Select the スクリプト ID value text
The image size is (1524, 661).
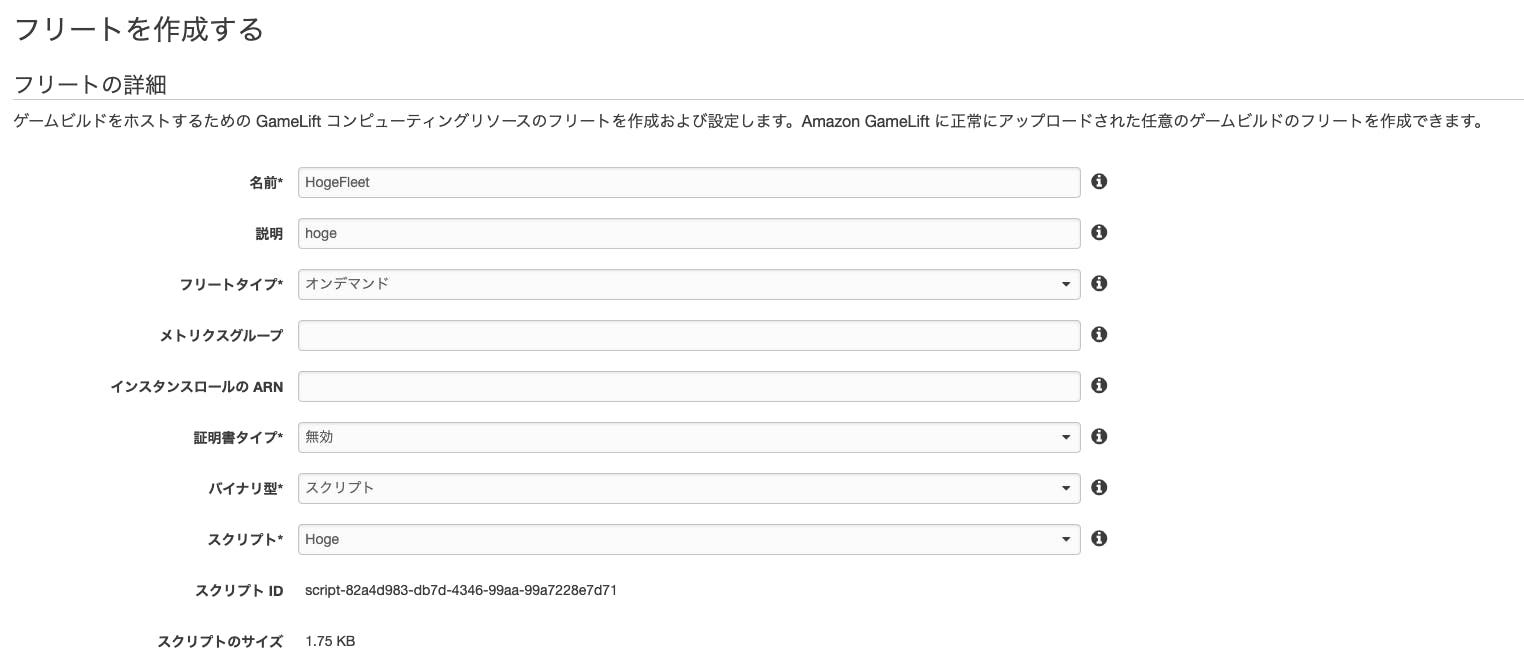point(458,590)
